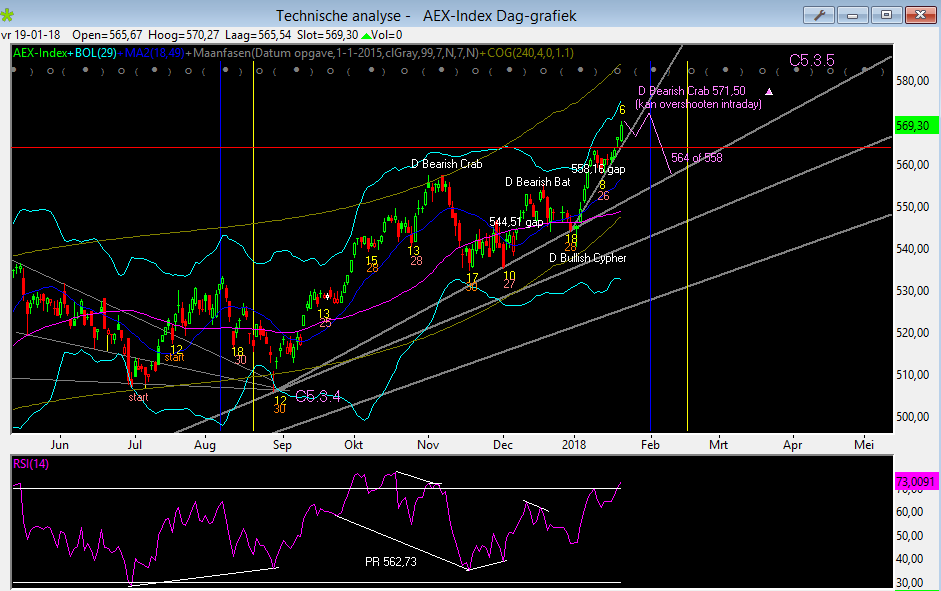
Task: Click the 73,0091 RSI value tag
Action: 916,482
